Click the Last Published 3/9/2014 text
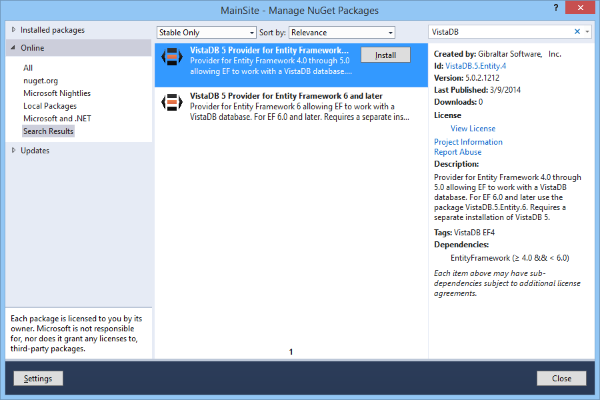Screen dimensions: 600x400 (477, 90)
